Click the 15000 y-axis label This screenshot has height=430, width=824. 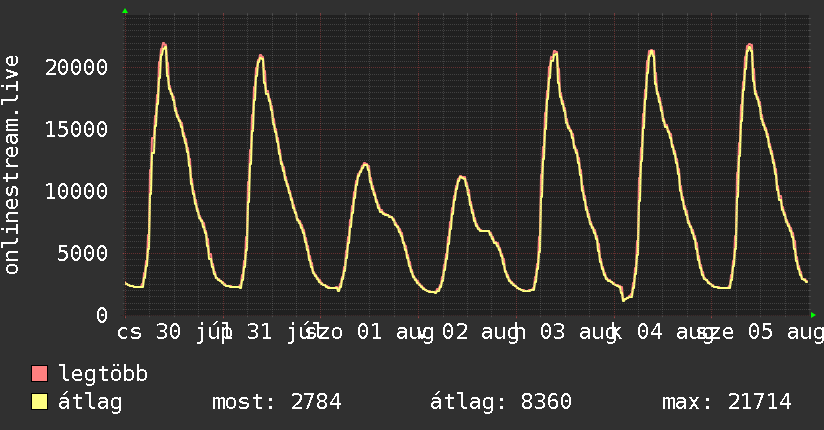click(77, 129)
